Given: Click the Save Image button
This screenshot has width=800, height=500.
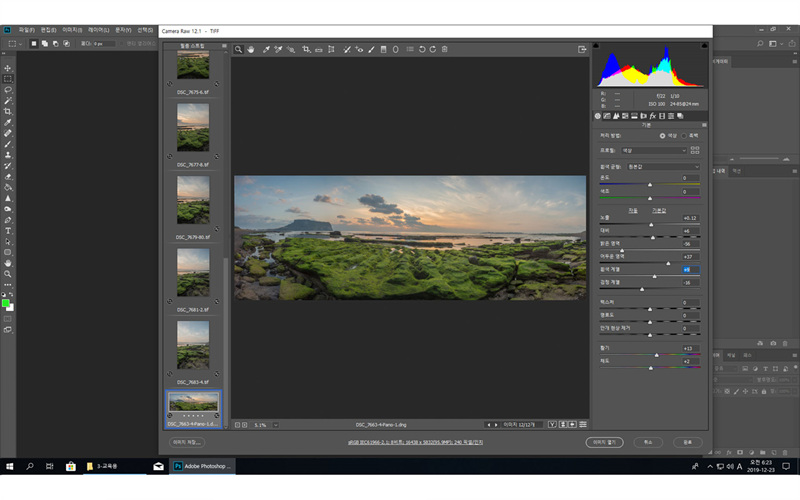Looking at the screenshot, I should [186, 442].
